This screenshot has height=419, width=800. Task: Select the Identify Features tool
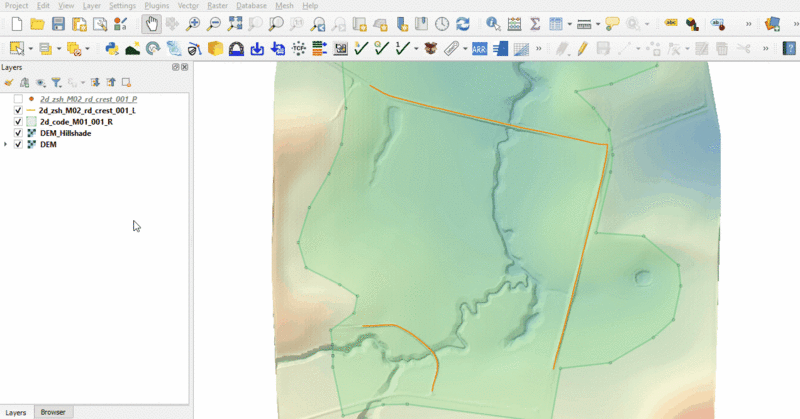tap(493, 23)
